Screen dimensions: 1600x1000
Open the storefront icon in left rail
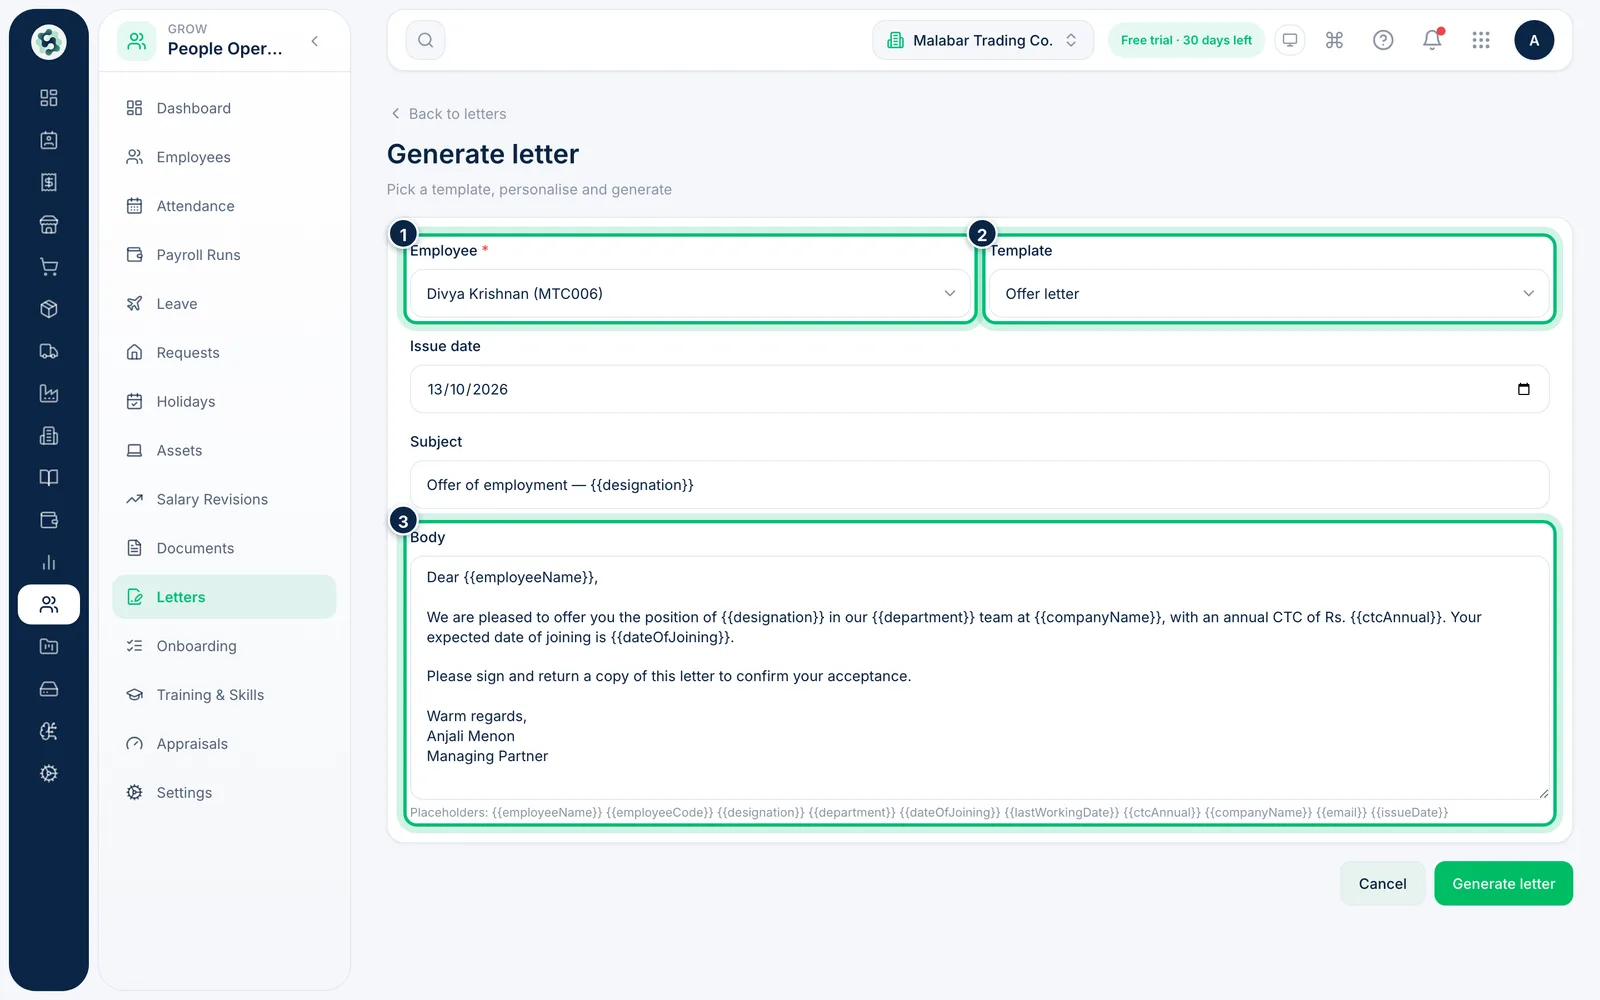(48, 224)
